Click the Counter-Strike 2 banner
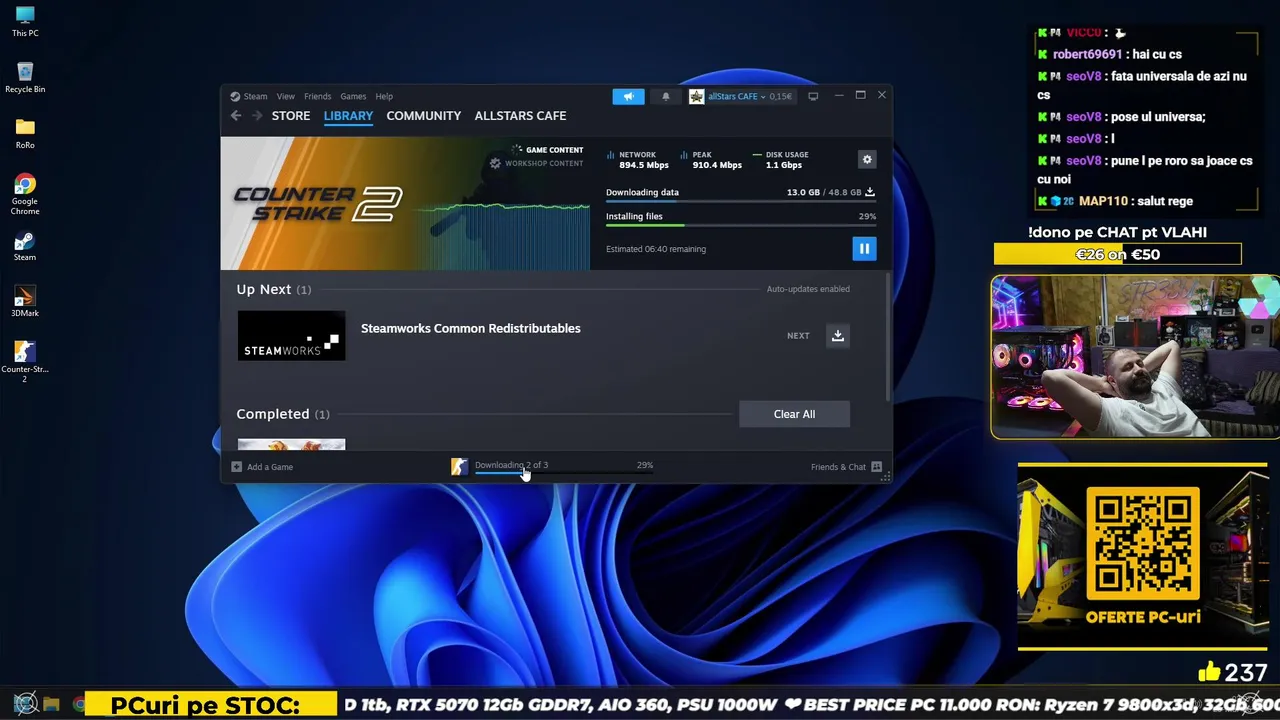1280x720 pixels. [x=405, y=203]
